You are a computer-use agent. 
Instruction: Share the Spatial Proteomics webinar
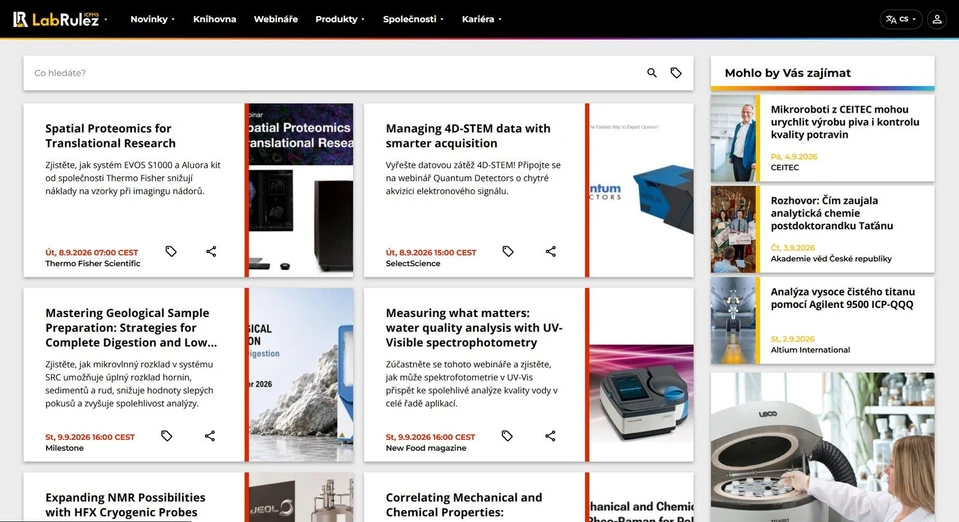[x=211, y=252]
